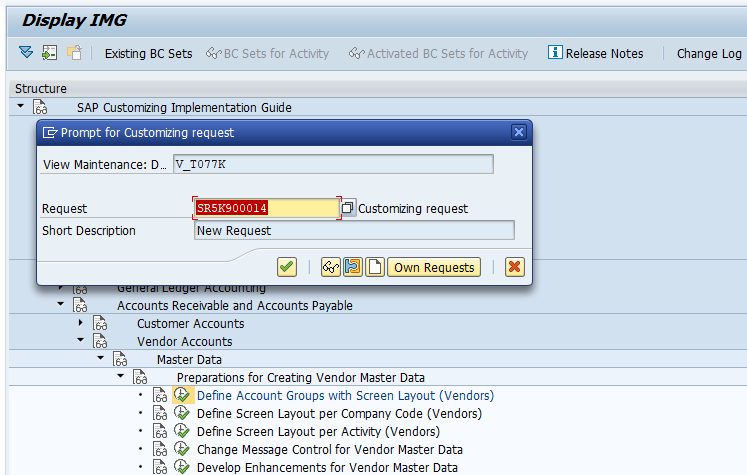The image size is (747, 475).
Task: Open documentation icon for Customer Accounts
Action: 100,323
